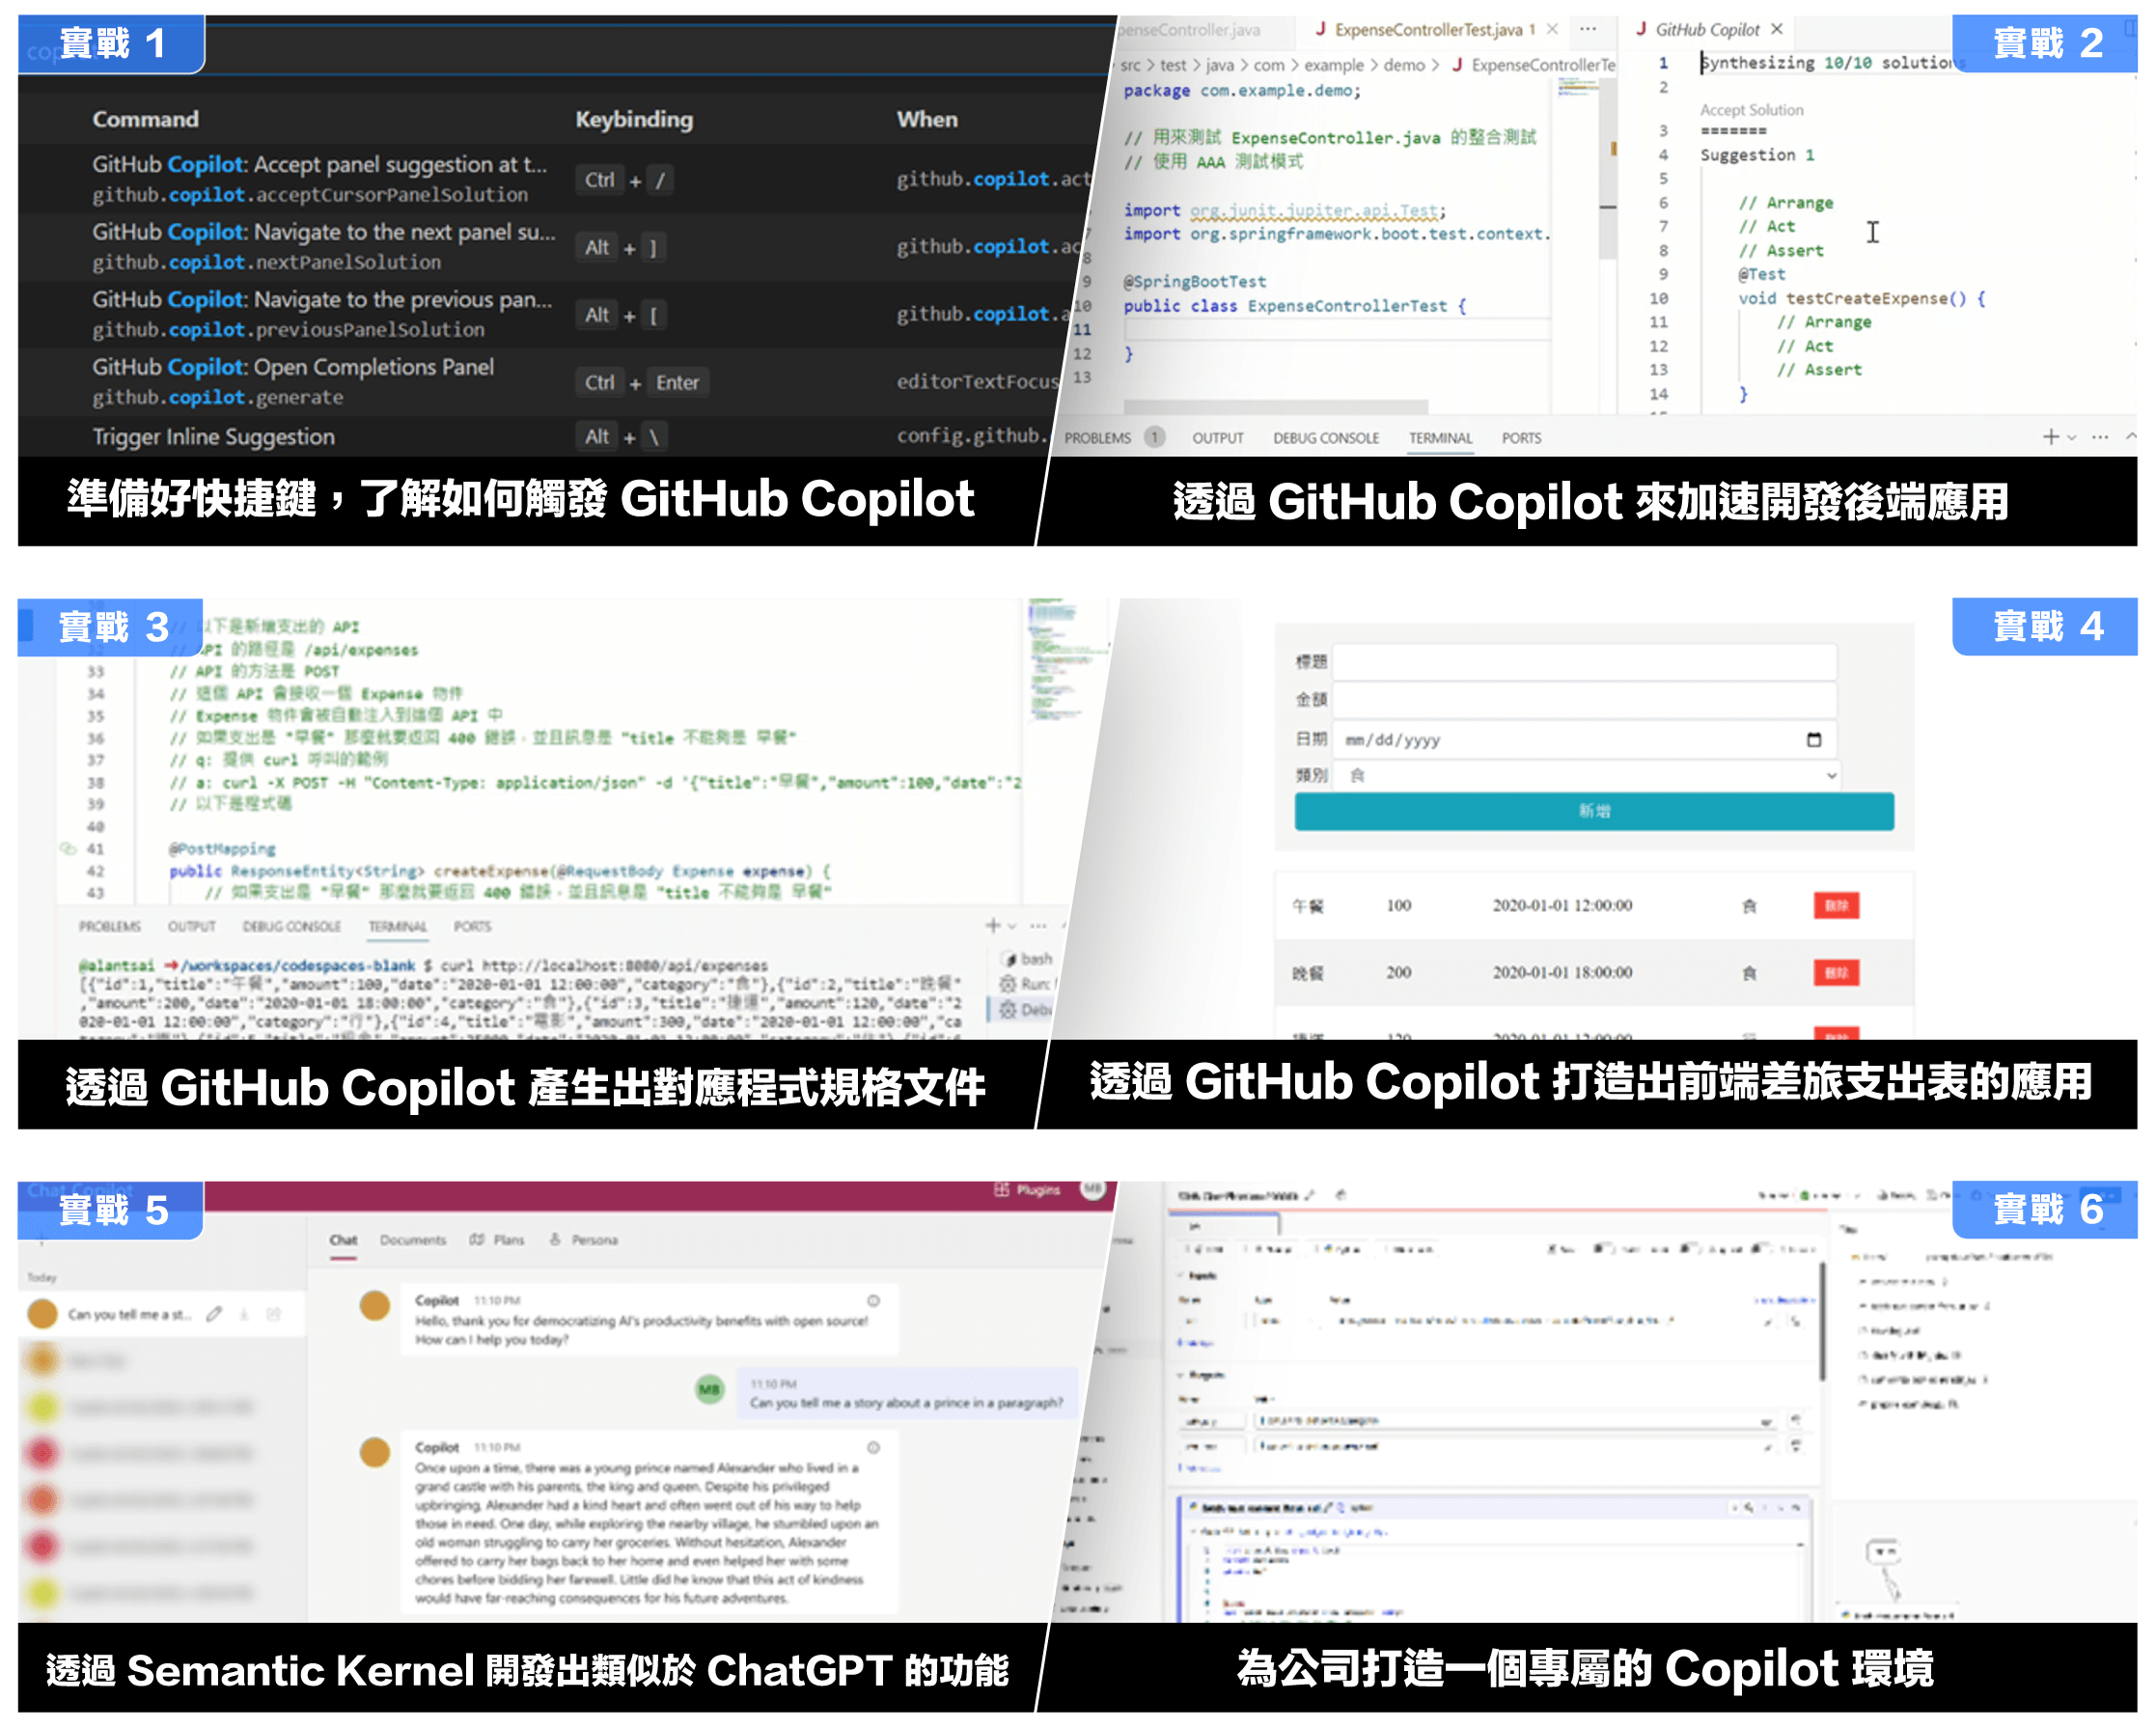Screen dimensions: 2156x1728
Task: Open the Documents tab in Chat Copilot
Action: coord(412,1240)
